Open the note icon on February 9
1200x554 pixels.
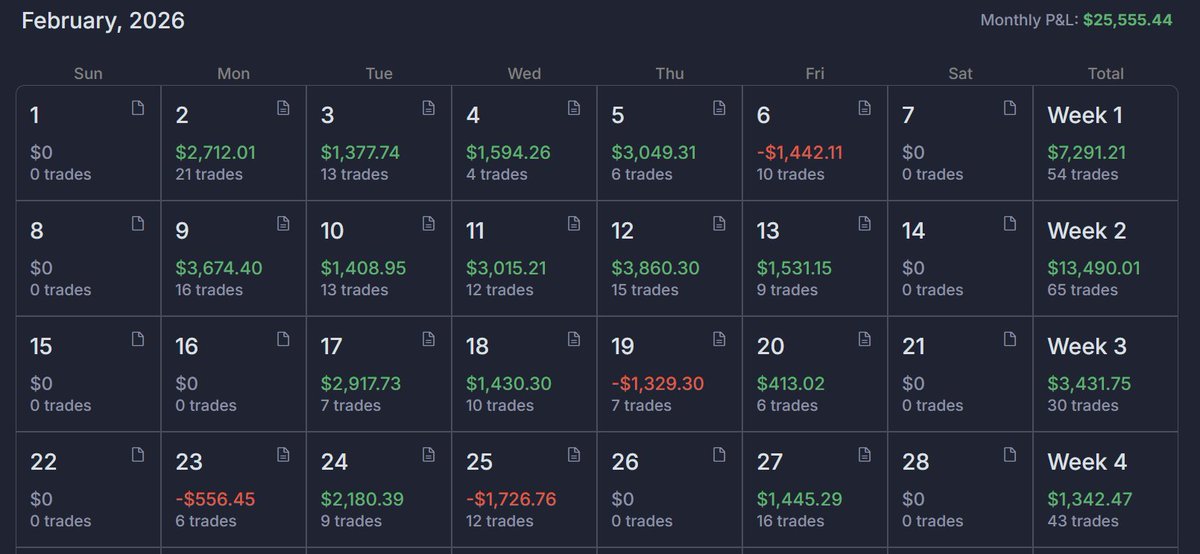coord(284,223)
